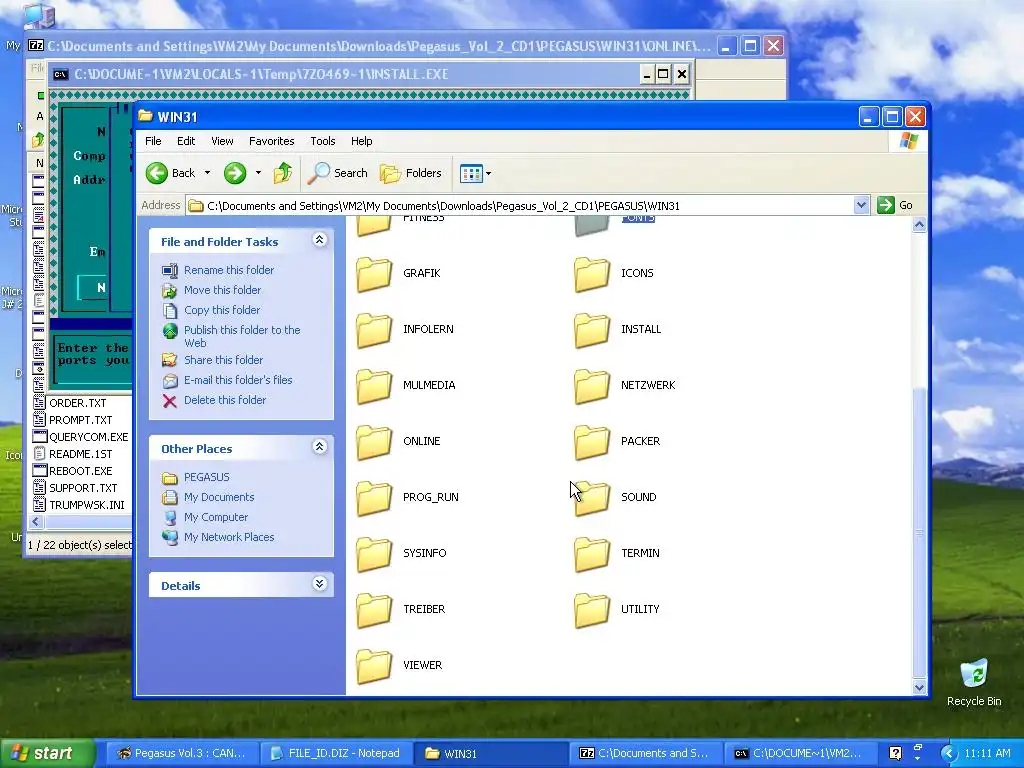Click the Go button

tap(895, 205)
